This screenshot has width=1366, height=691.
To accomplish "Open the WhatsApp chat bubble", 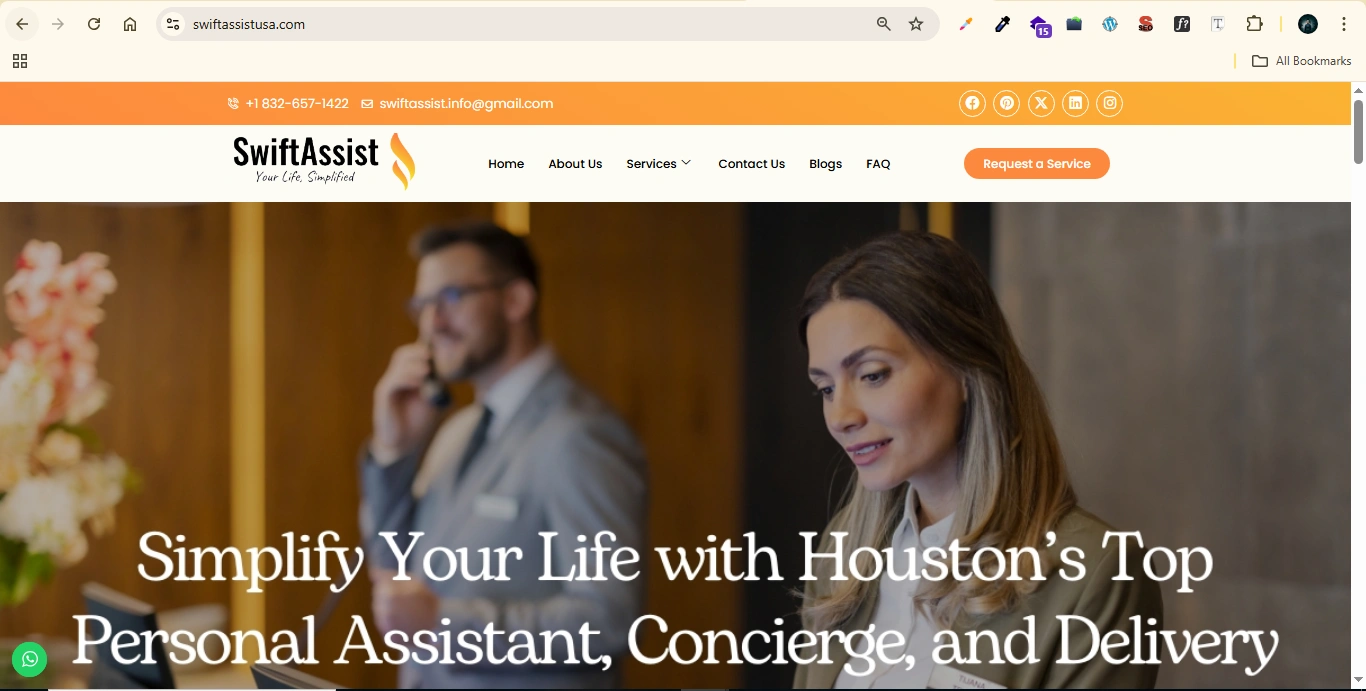I will tap(30, 659).
